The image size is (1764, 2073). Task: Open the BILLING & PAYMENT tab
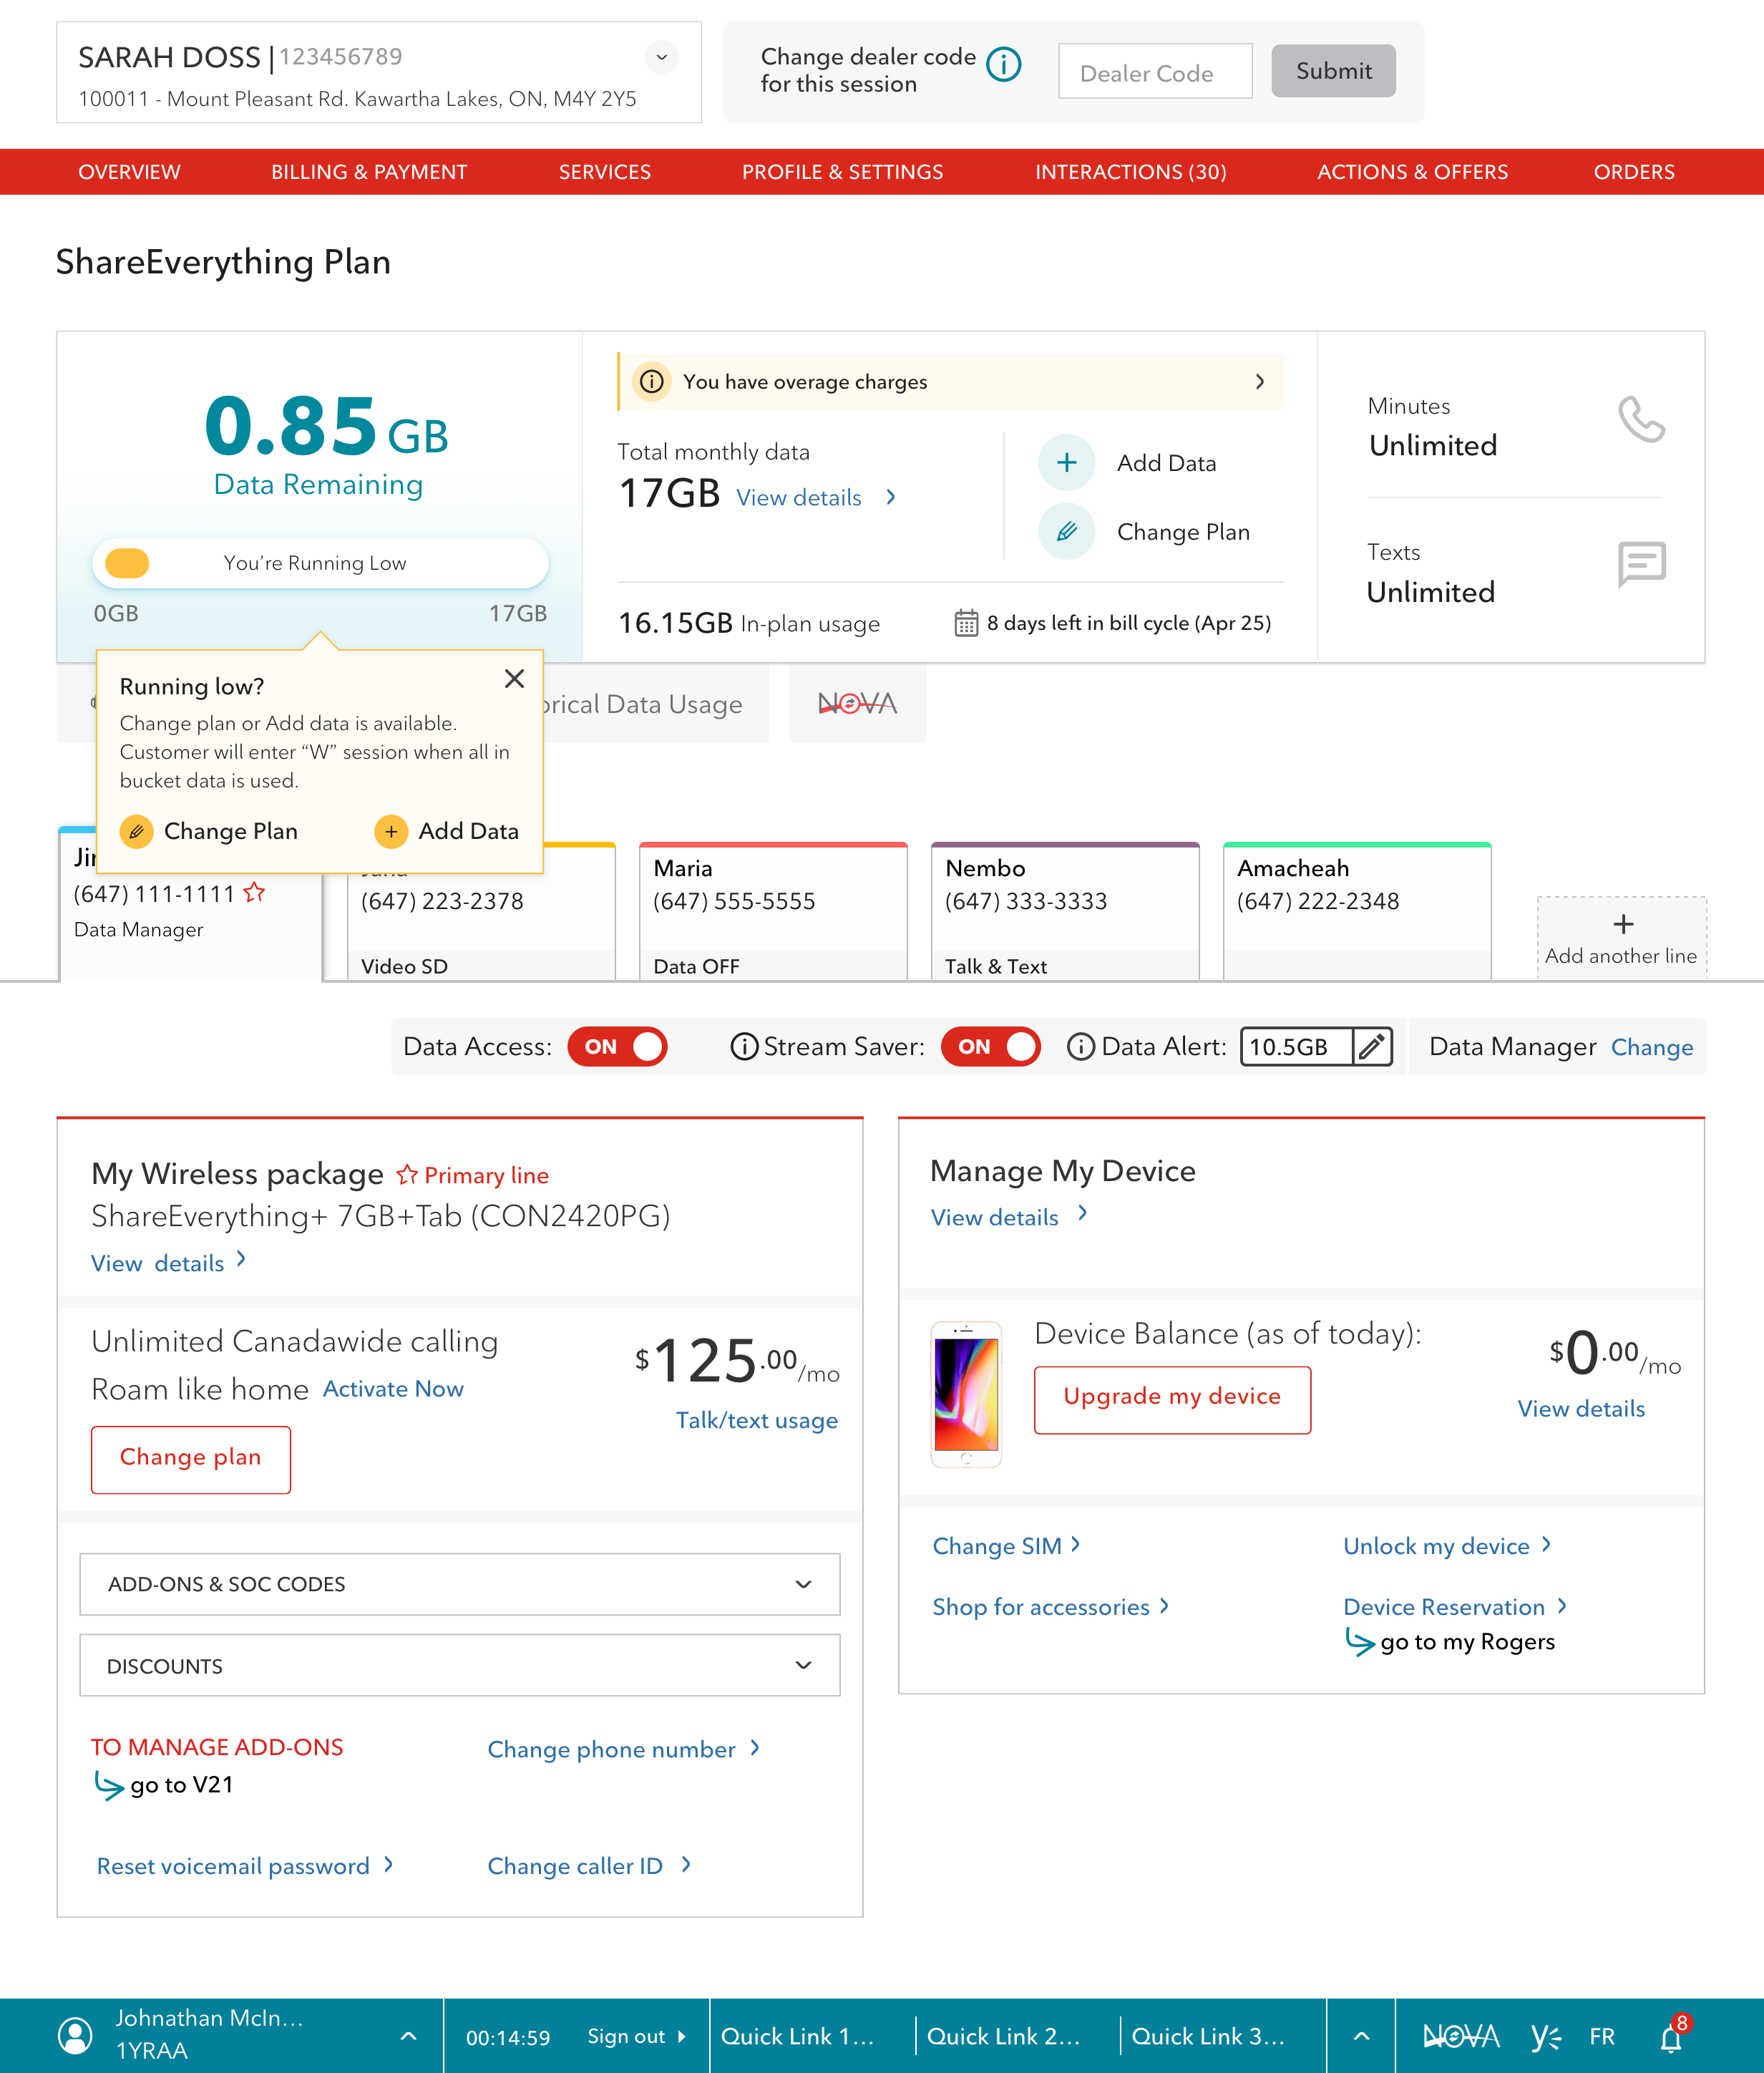(368, 172)
